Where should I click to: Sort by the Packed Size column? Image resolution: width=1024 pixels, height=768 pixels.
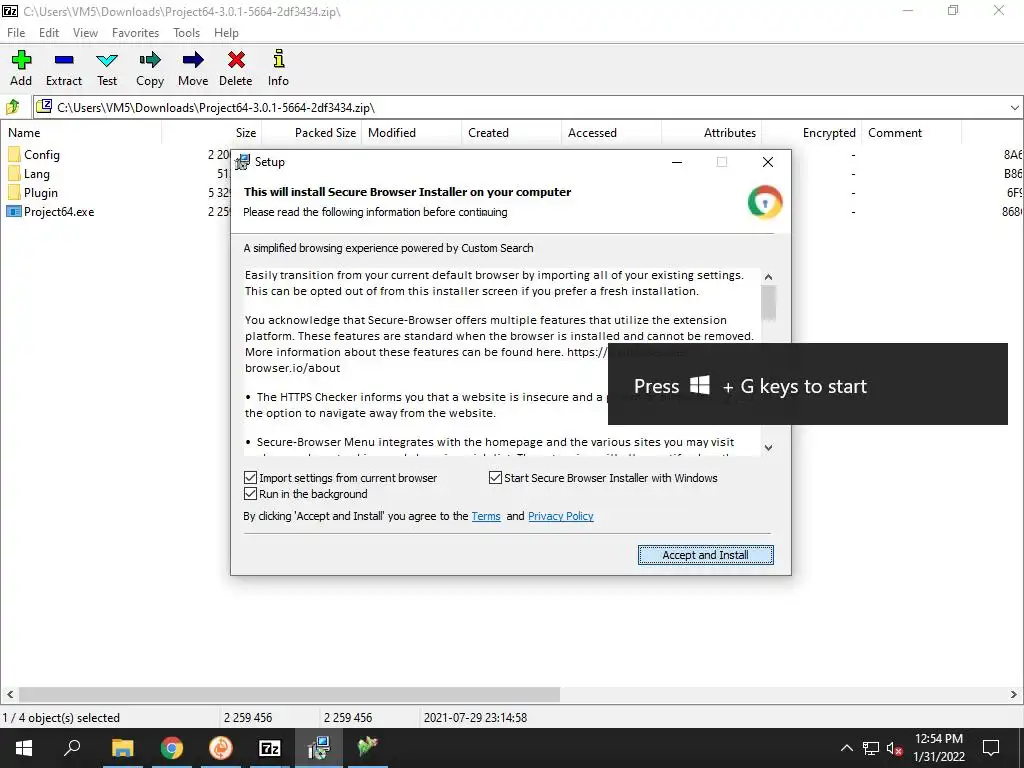[312, 133]
